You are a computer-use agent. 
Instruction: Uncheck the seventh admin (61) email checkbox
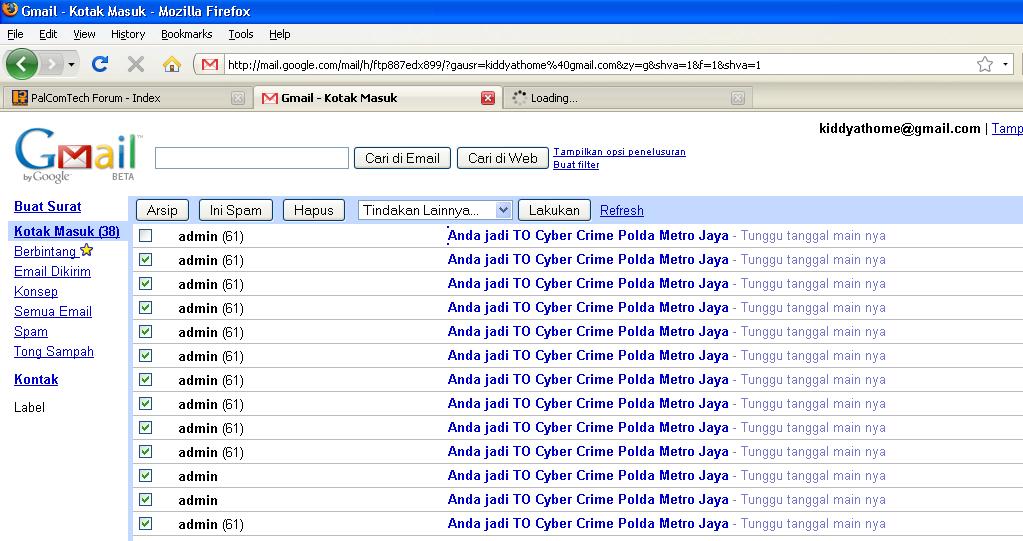coord(145,379)
